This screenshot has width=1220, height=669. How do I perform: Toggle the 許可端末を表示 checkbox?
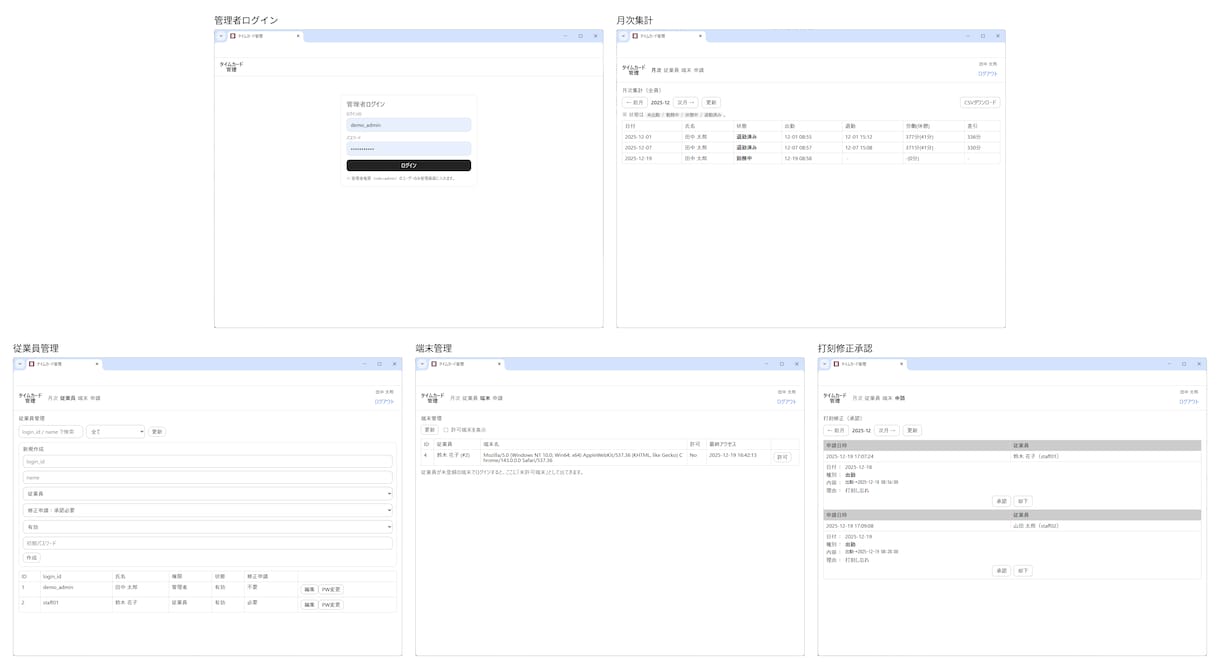point(446,430)
